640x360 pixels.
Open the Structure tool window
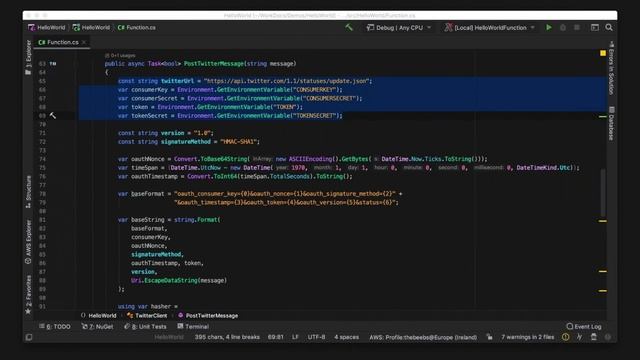tap(28, 192)
